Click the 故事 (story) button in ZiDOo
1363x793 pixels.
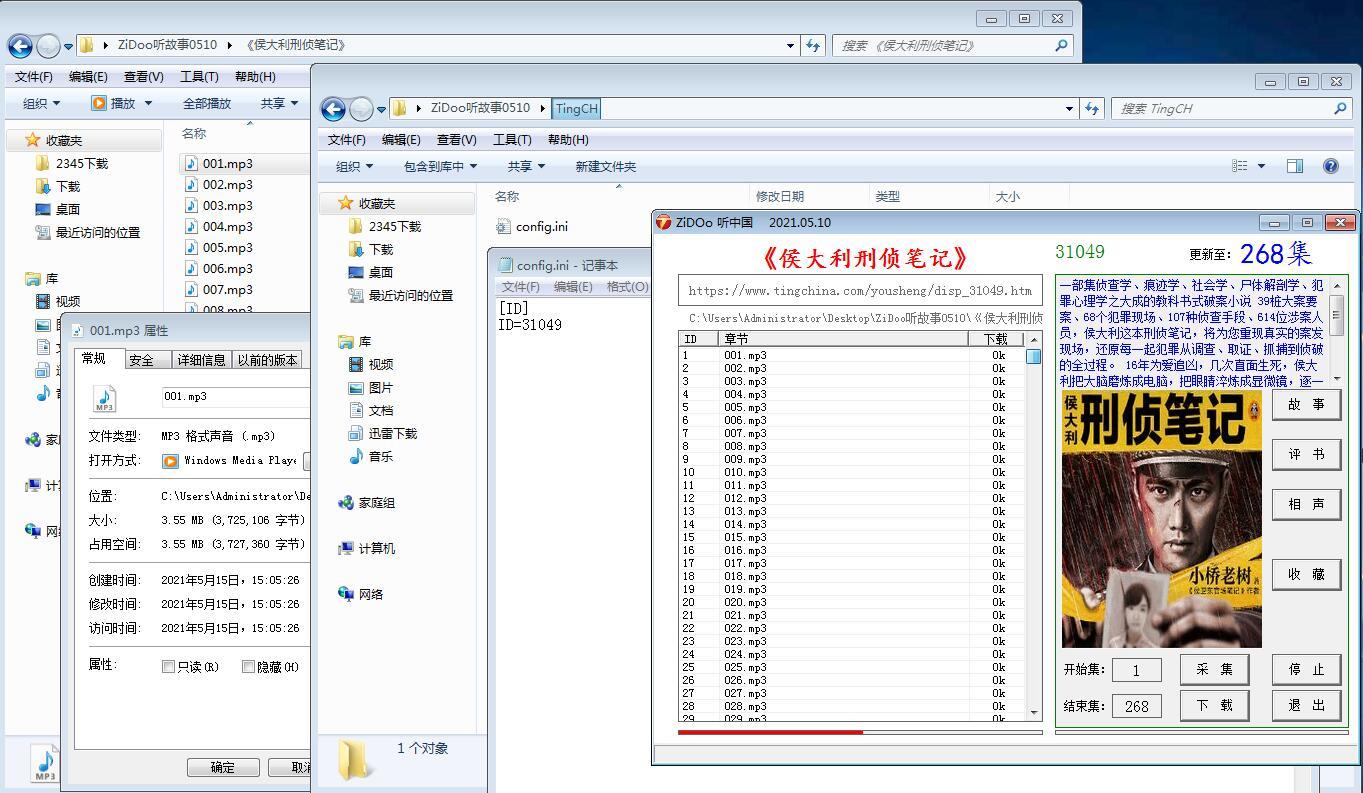(x=1306, y=405)
